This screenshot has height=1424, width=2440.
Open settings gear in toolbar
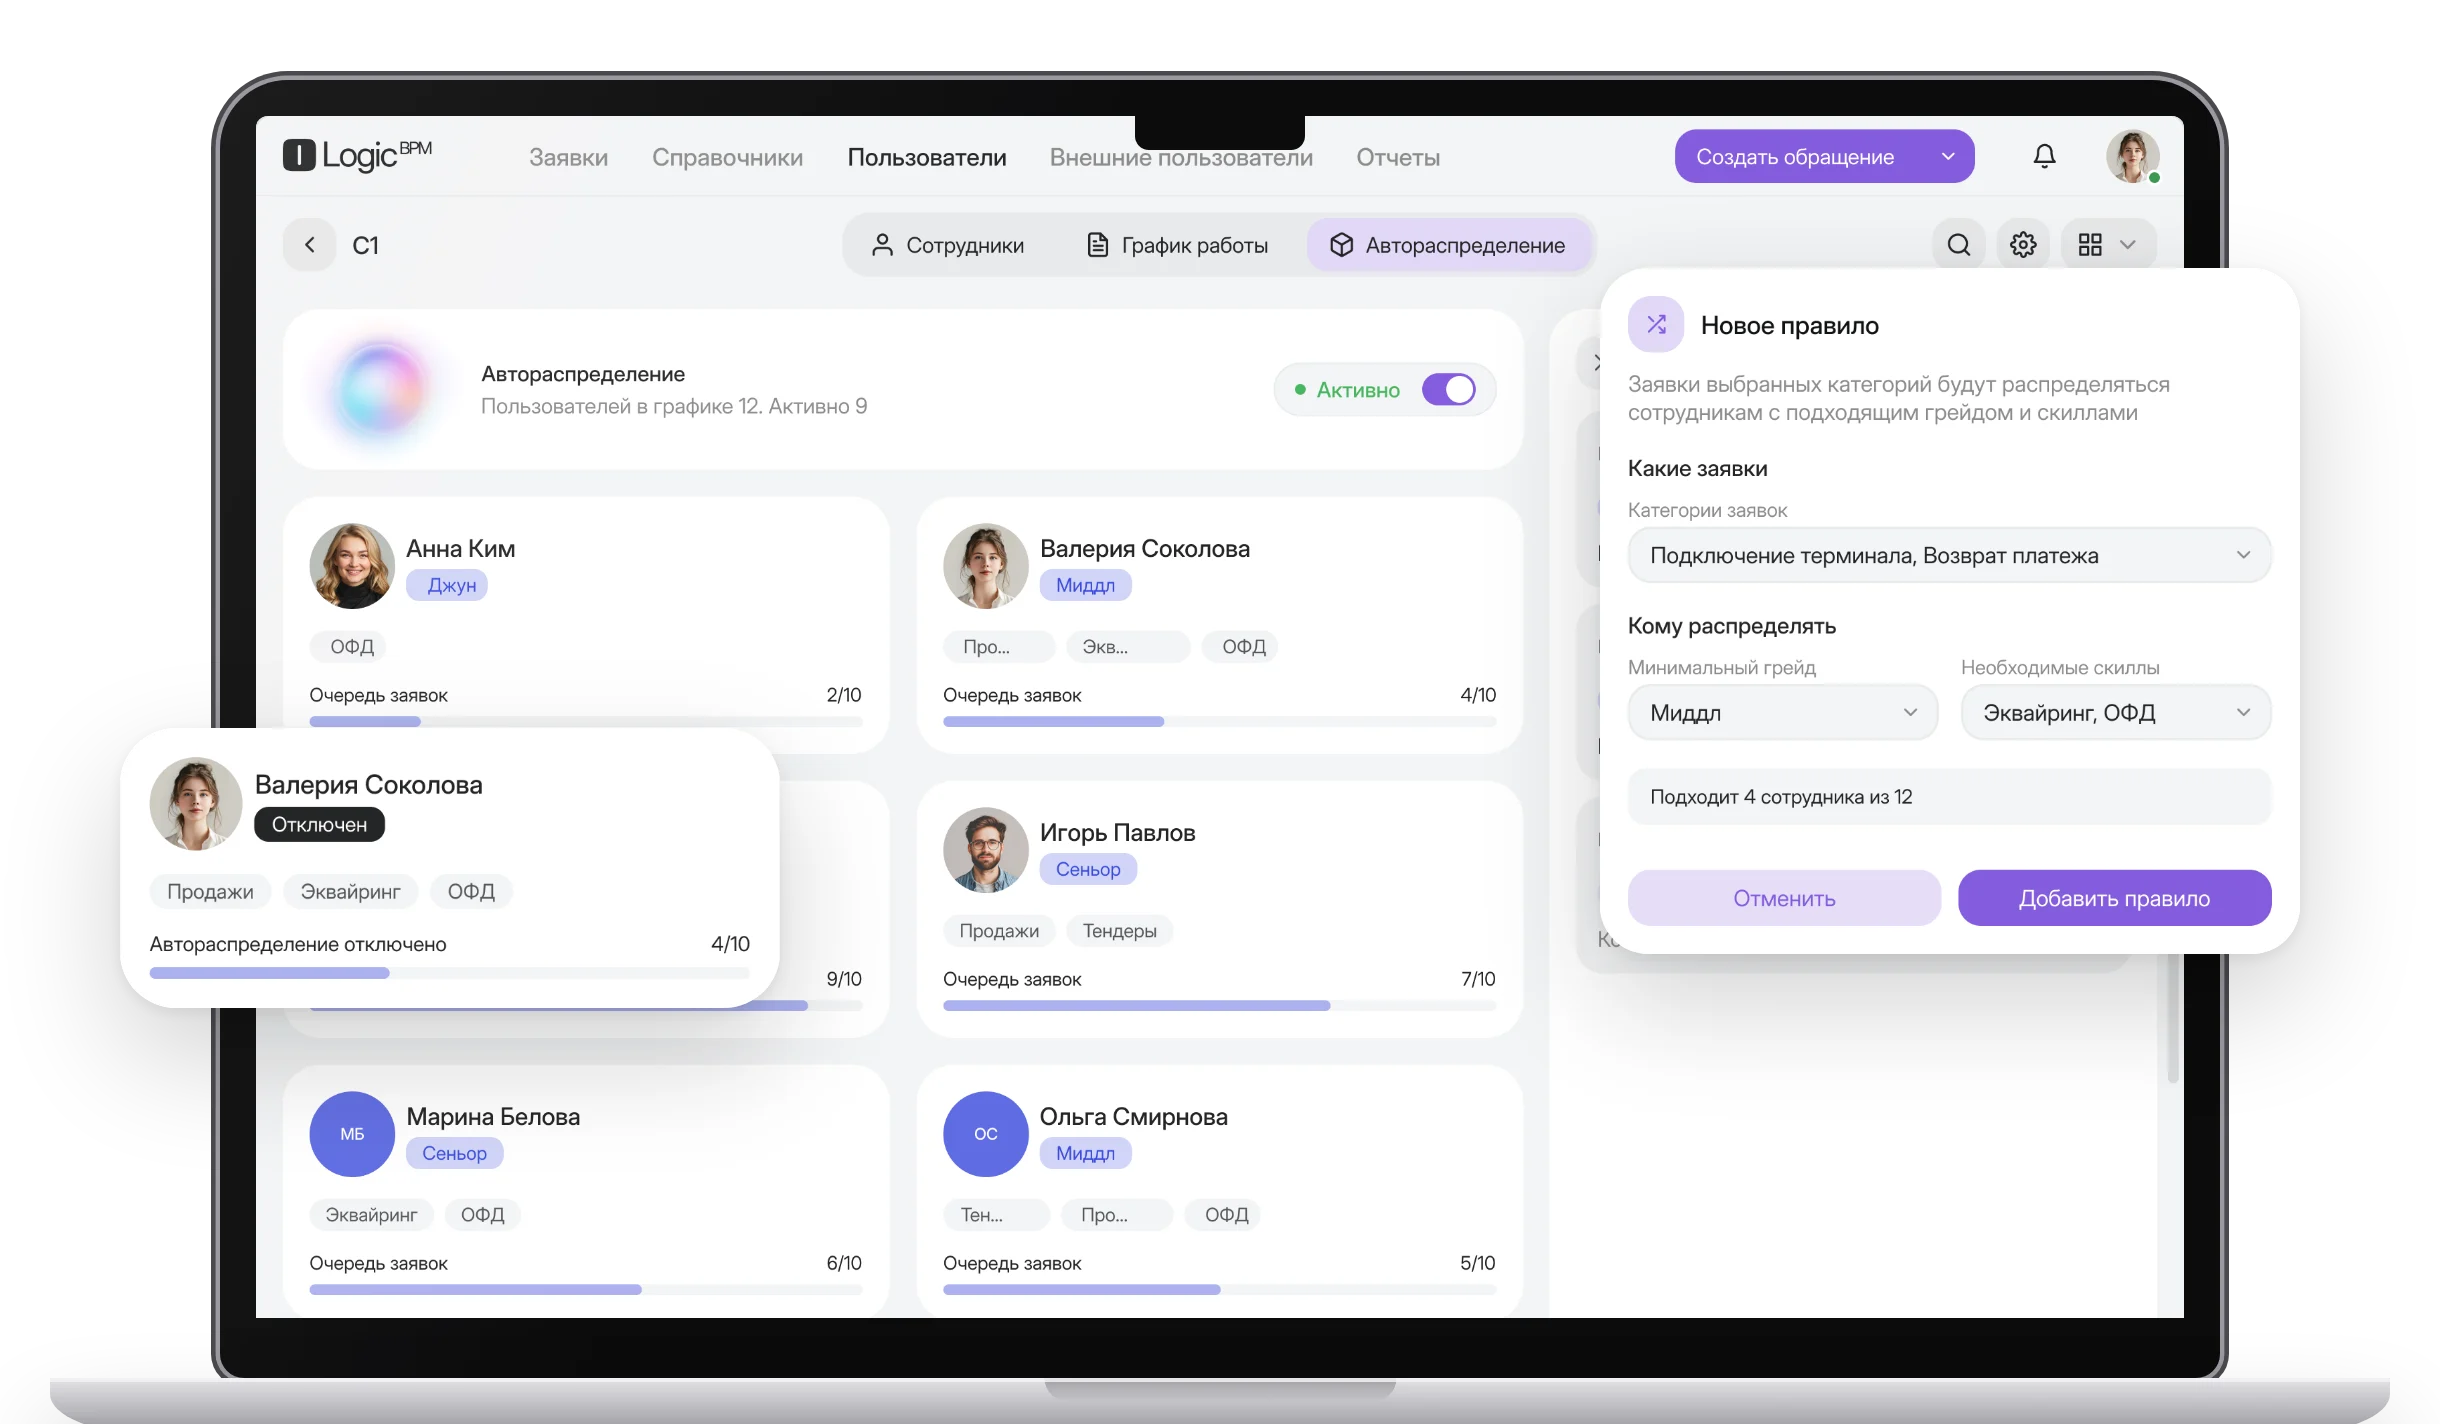[x=2023, y=245]
